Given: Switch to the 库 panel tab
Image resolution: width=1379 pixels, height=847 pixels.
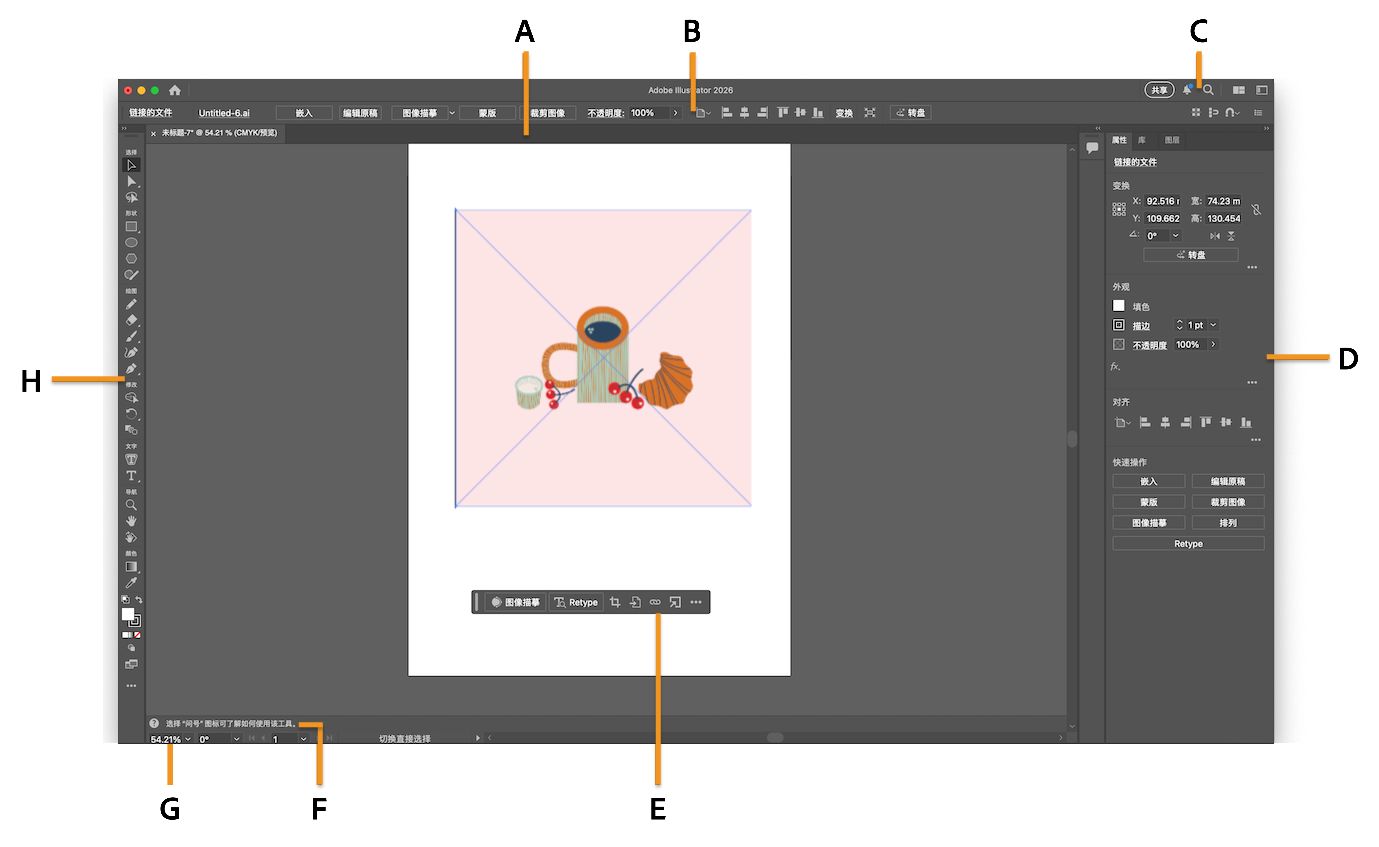Looking at the screenshot, I should click(1141, 140).
